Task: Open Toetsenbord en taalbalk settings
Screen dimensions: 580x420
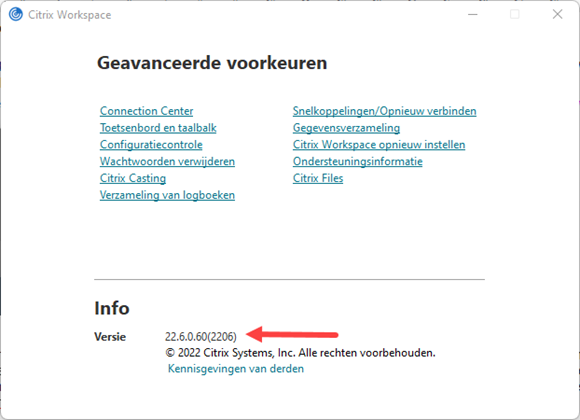Action: [158, 128]
